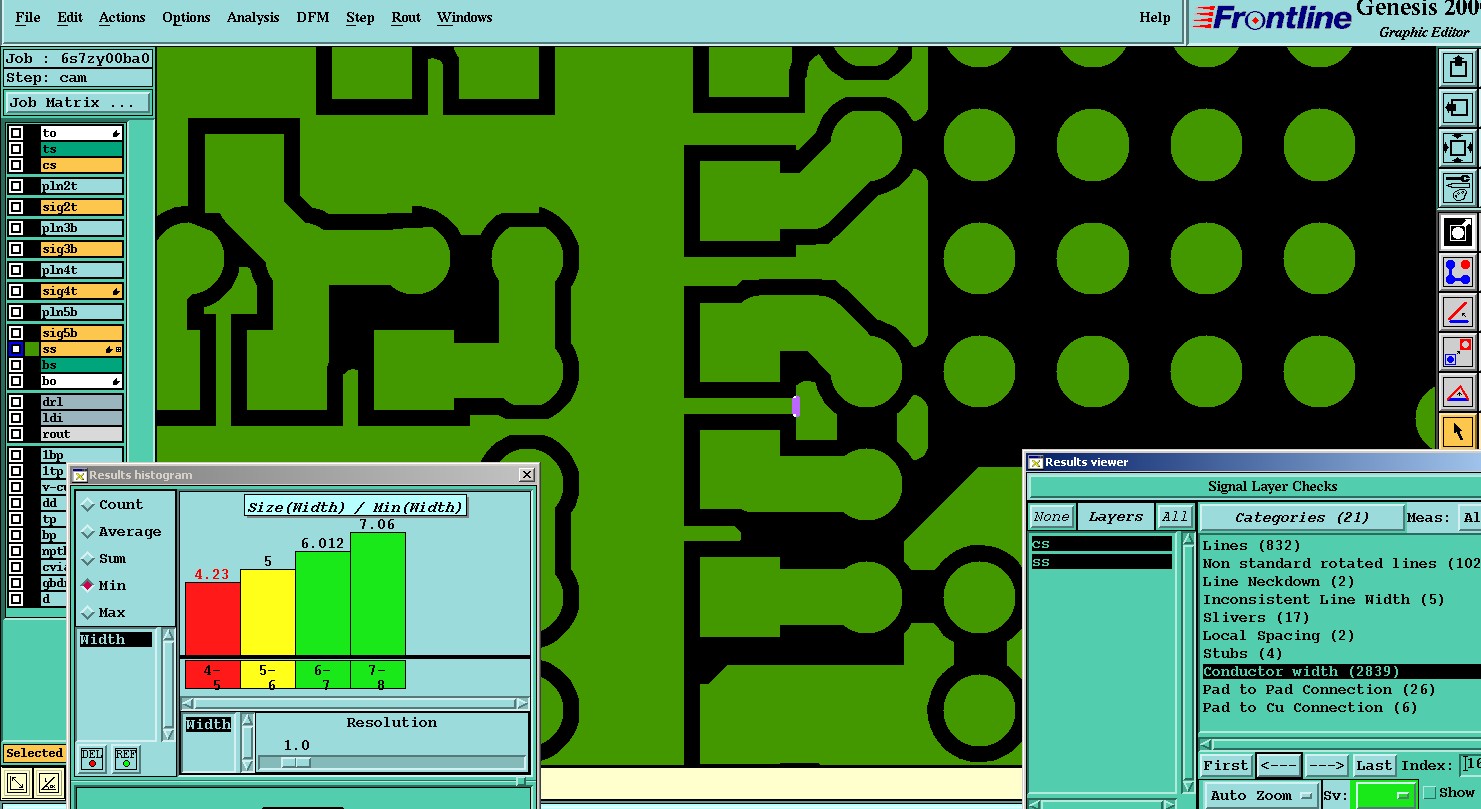
Task: Toggle display box for layer sig2t
Action: [x=16, y=207]
